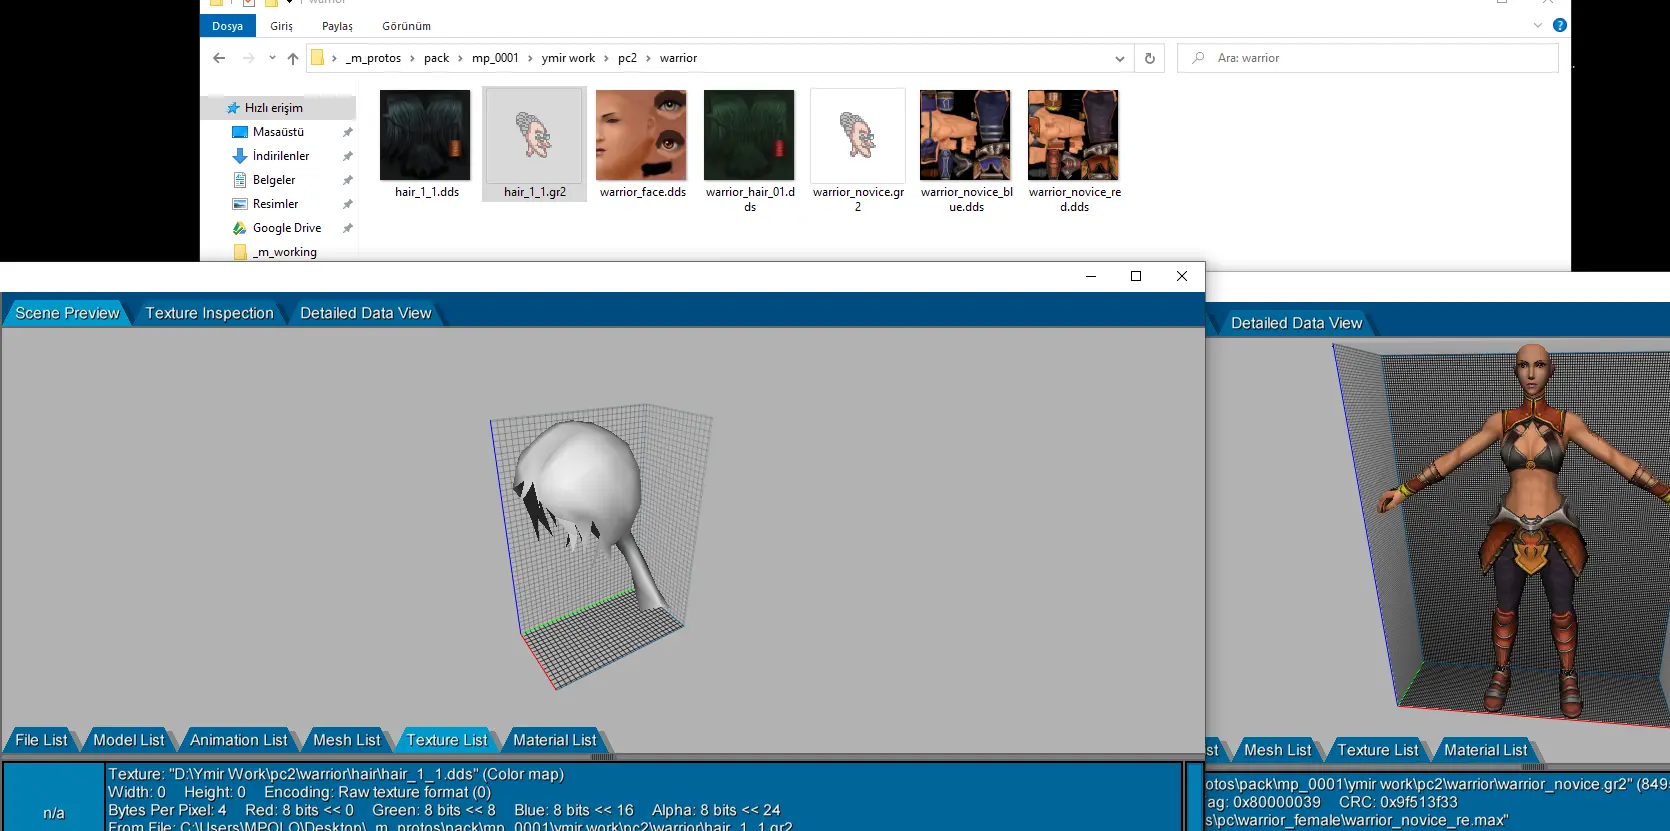
Task: Minimize the front viewer window
Action: [x=1091, y=276]
